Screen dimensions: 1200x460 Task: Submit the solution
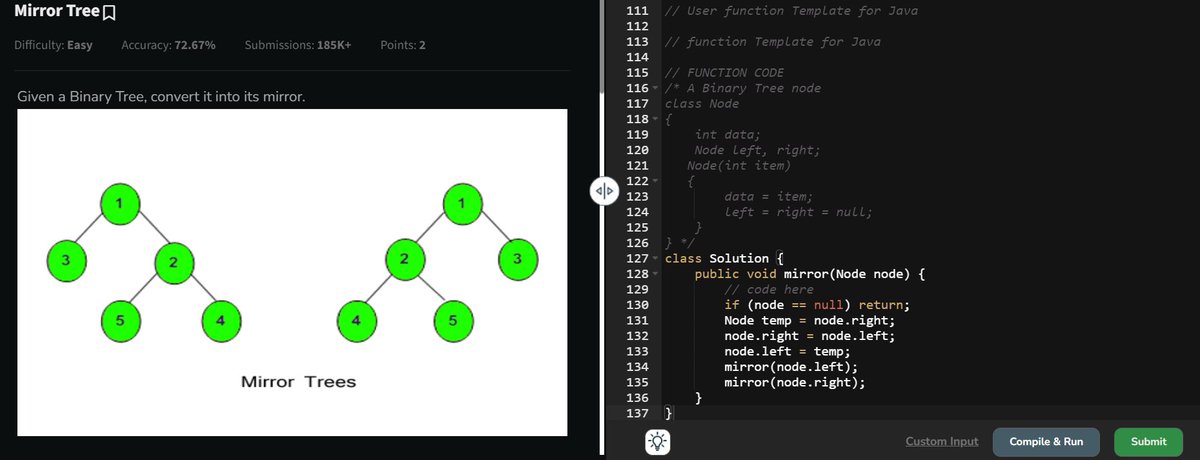tap(1148, 441)
